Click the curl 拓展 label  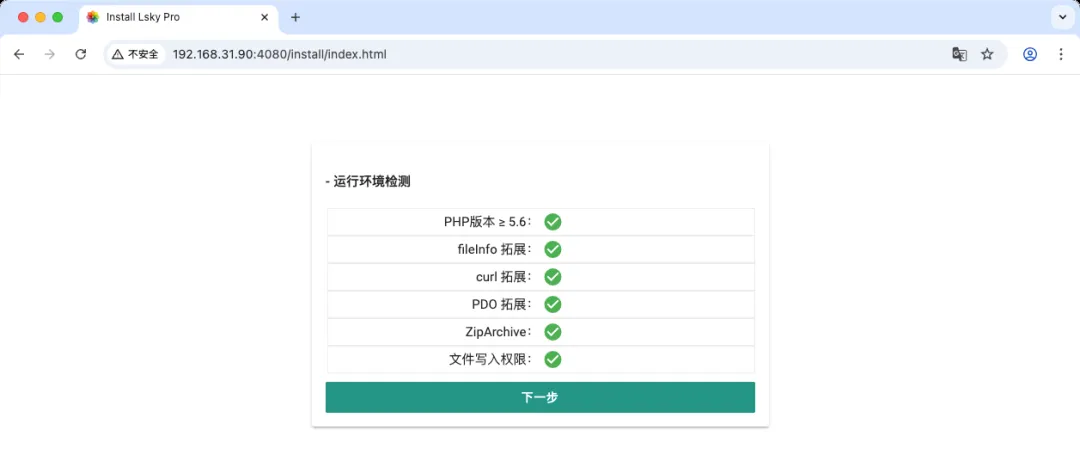coord(503,277)
